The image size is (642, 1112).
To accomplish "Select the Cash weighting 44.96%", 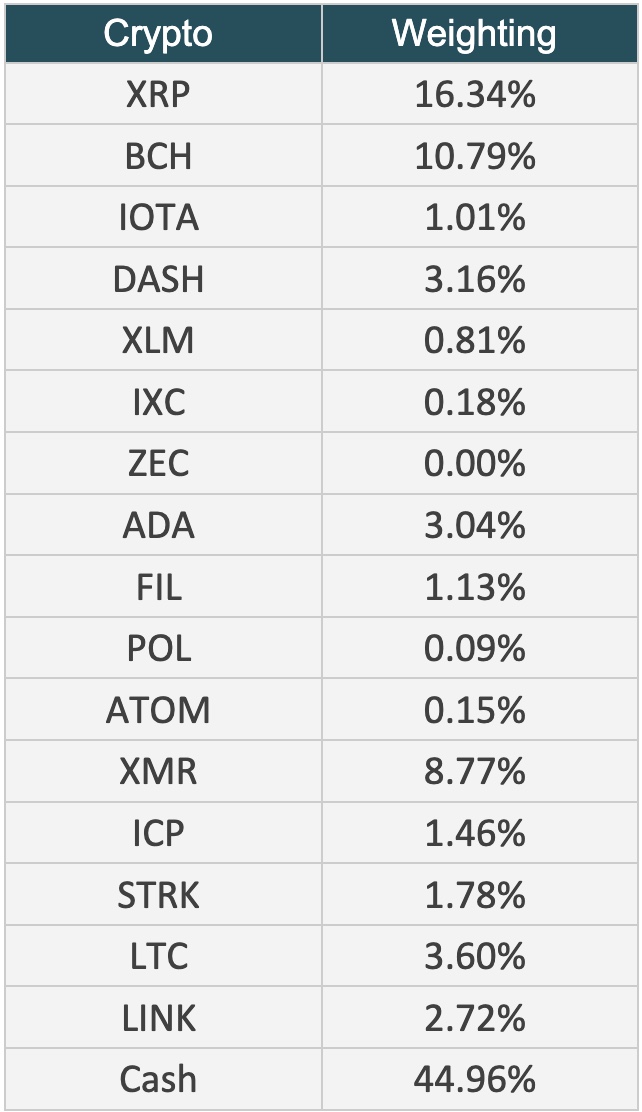I will tap(475, 1079).
